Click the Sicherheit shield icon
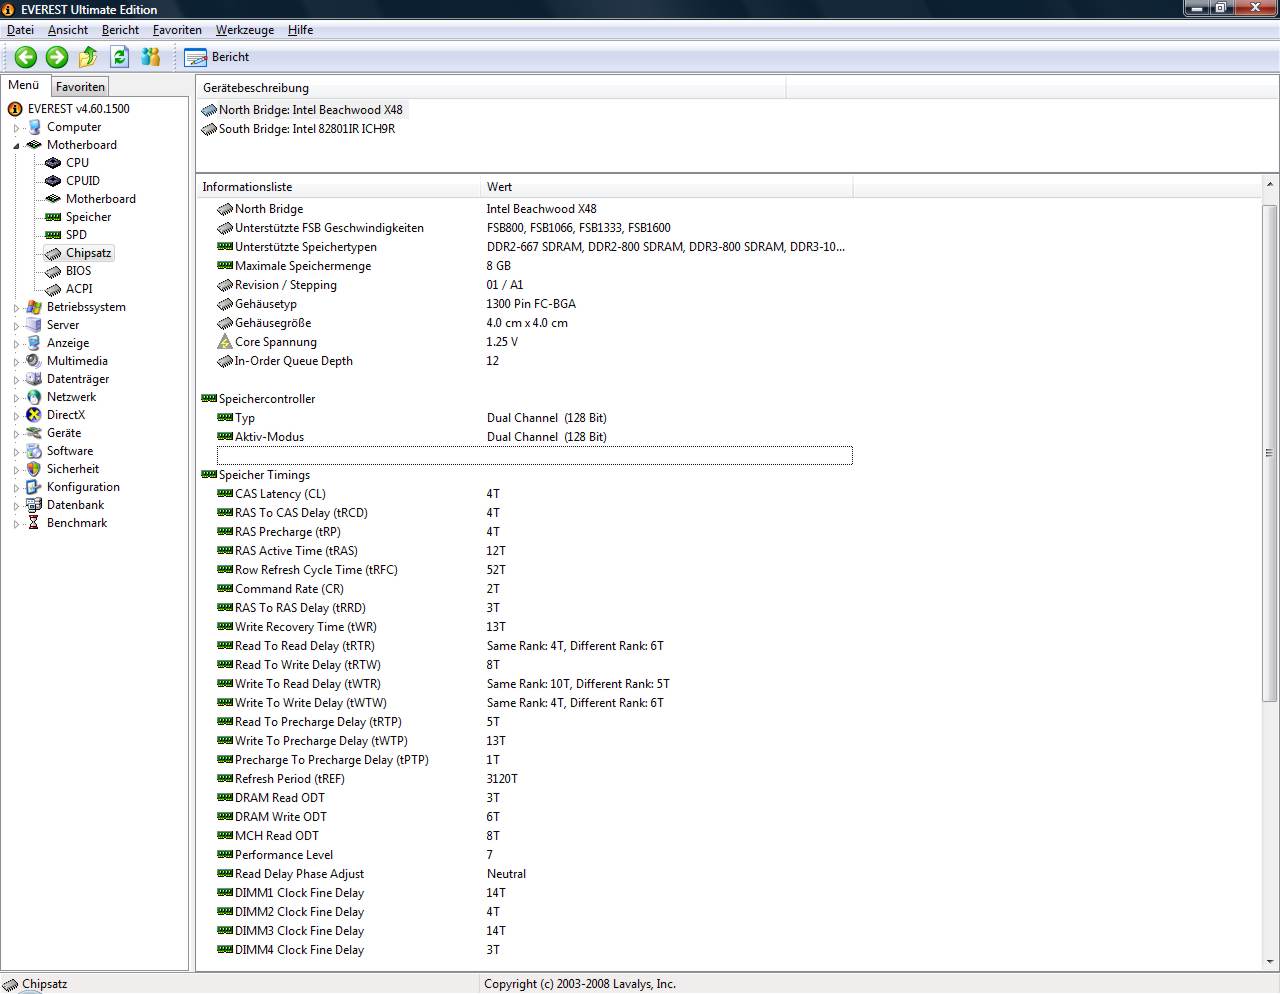1280x994 pixels. coord(34,469)
